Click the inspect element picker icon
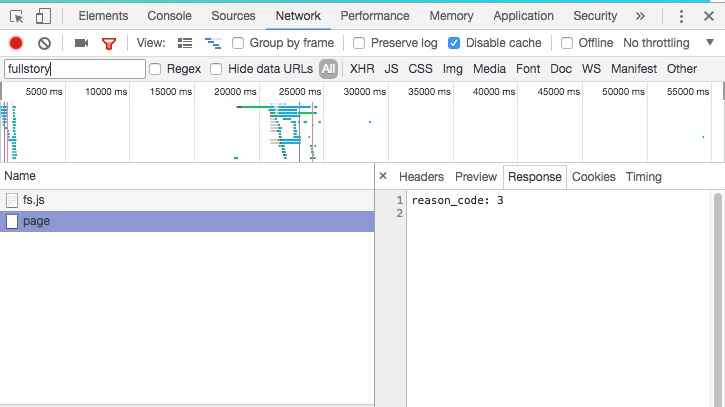The width and height of the screenshot is (725, 407). click(x=17, y=16)
